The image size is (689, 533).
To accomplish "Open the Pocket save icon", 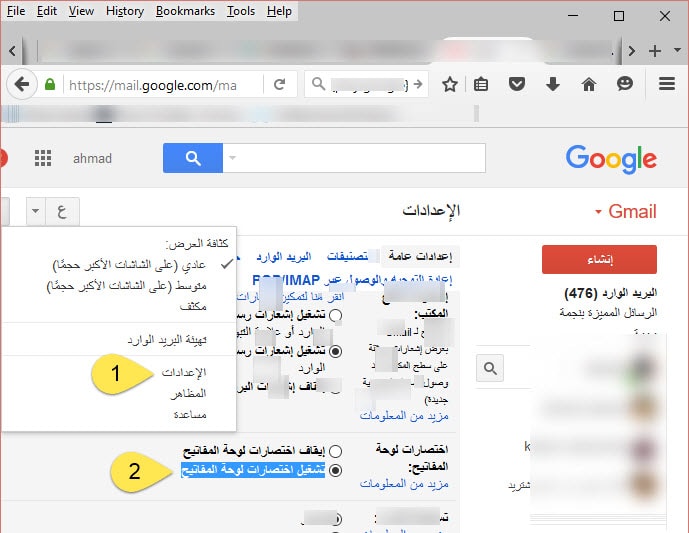I will tap(517, 85).
